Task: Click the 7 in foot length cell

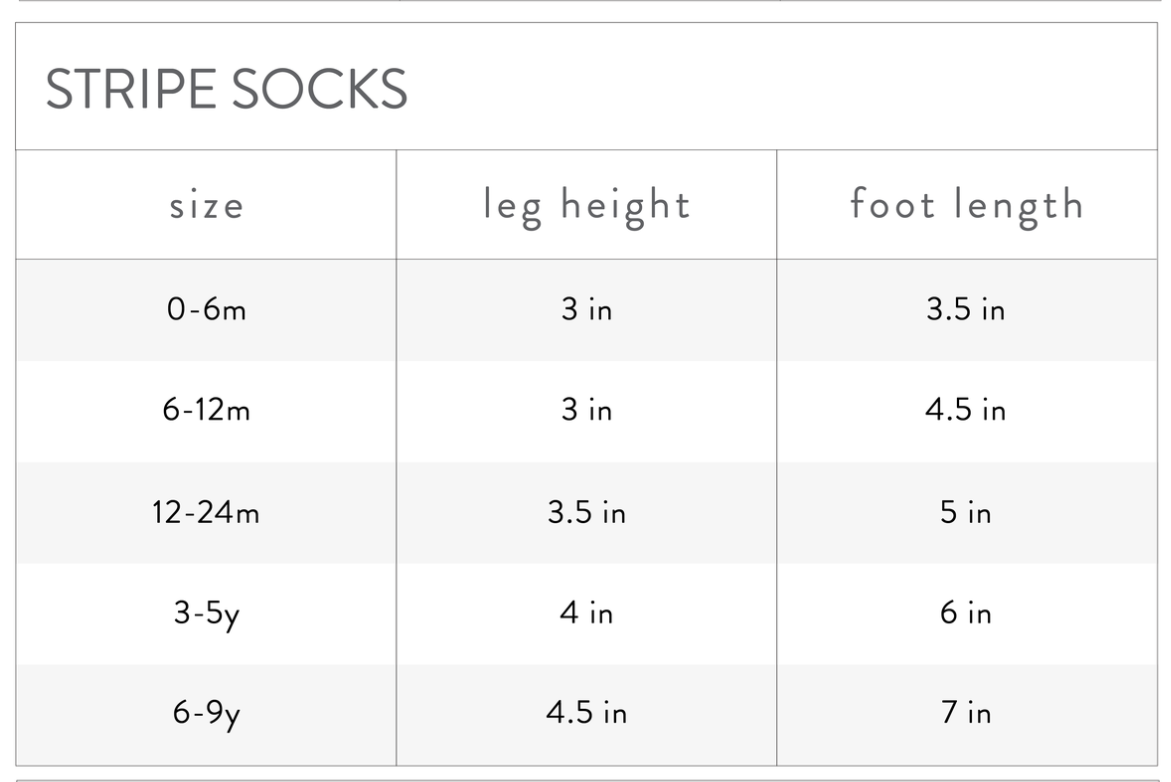Action: tap(966, 713)
